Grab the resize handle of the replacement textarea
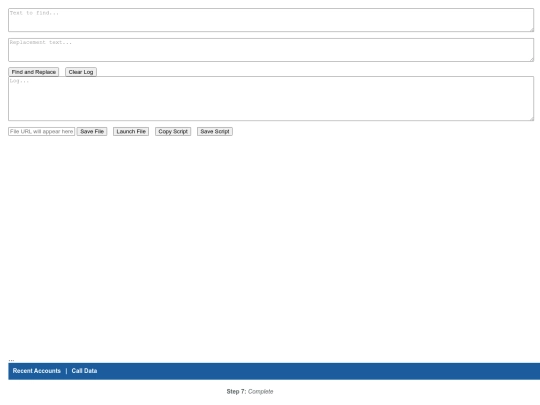 pos(531,60)
